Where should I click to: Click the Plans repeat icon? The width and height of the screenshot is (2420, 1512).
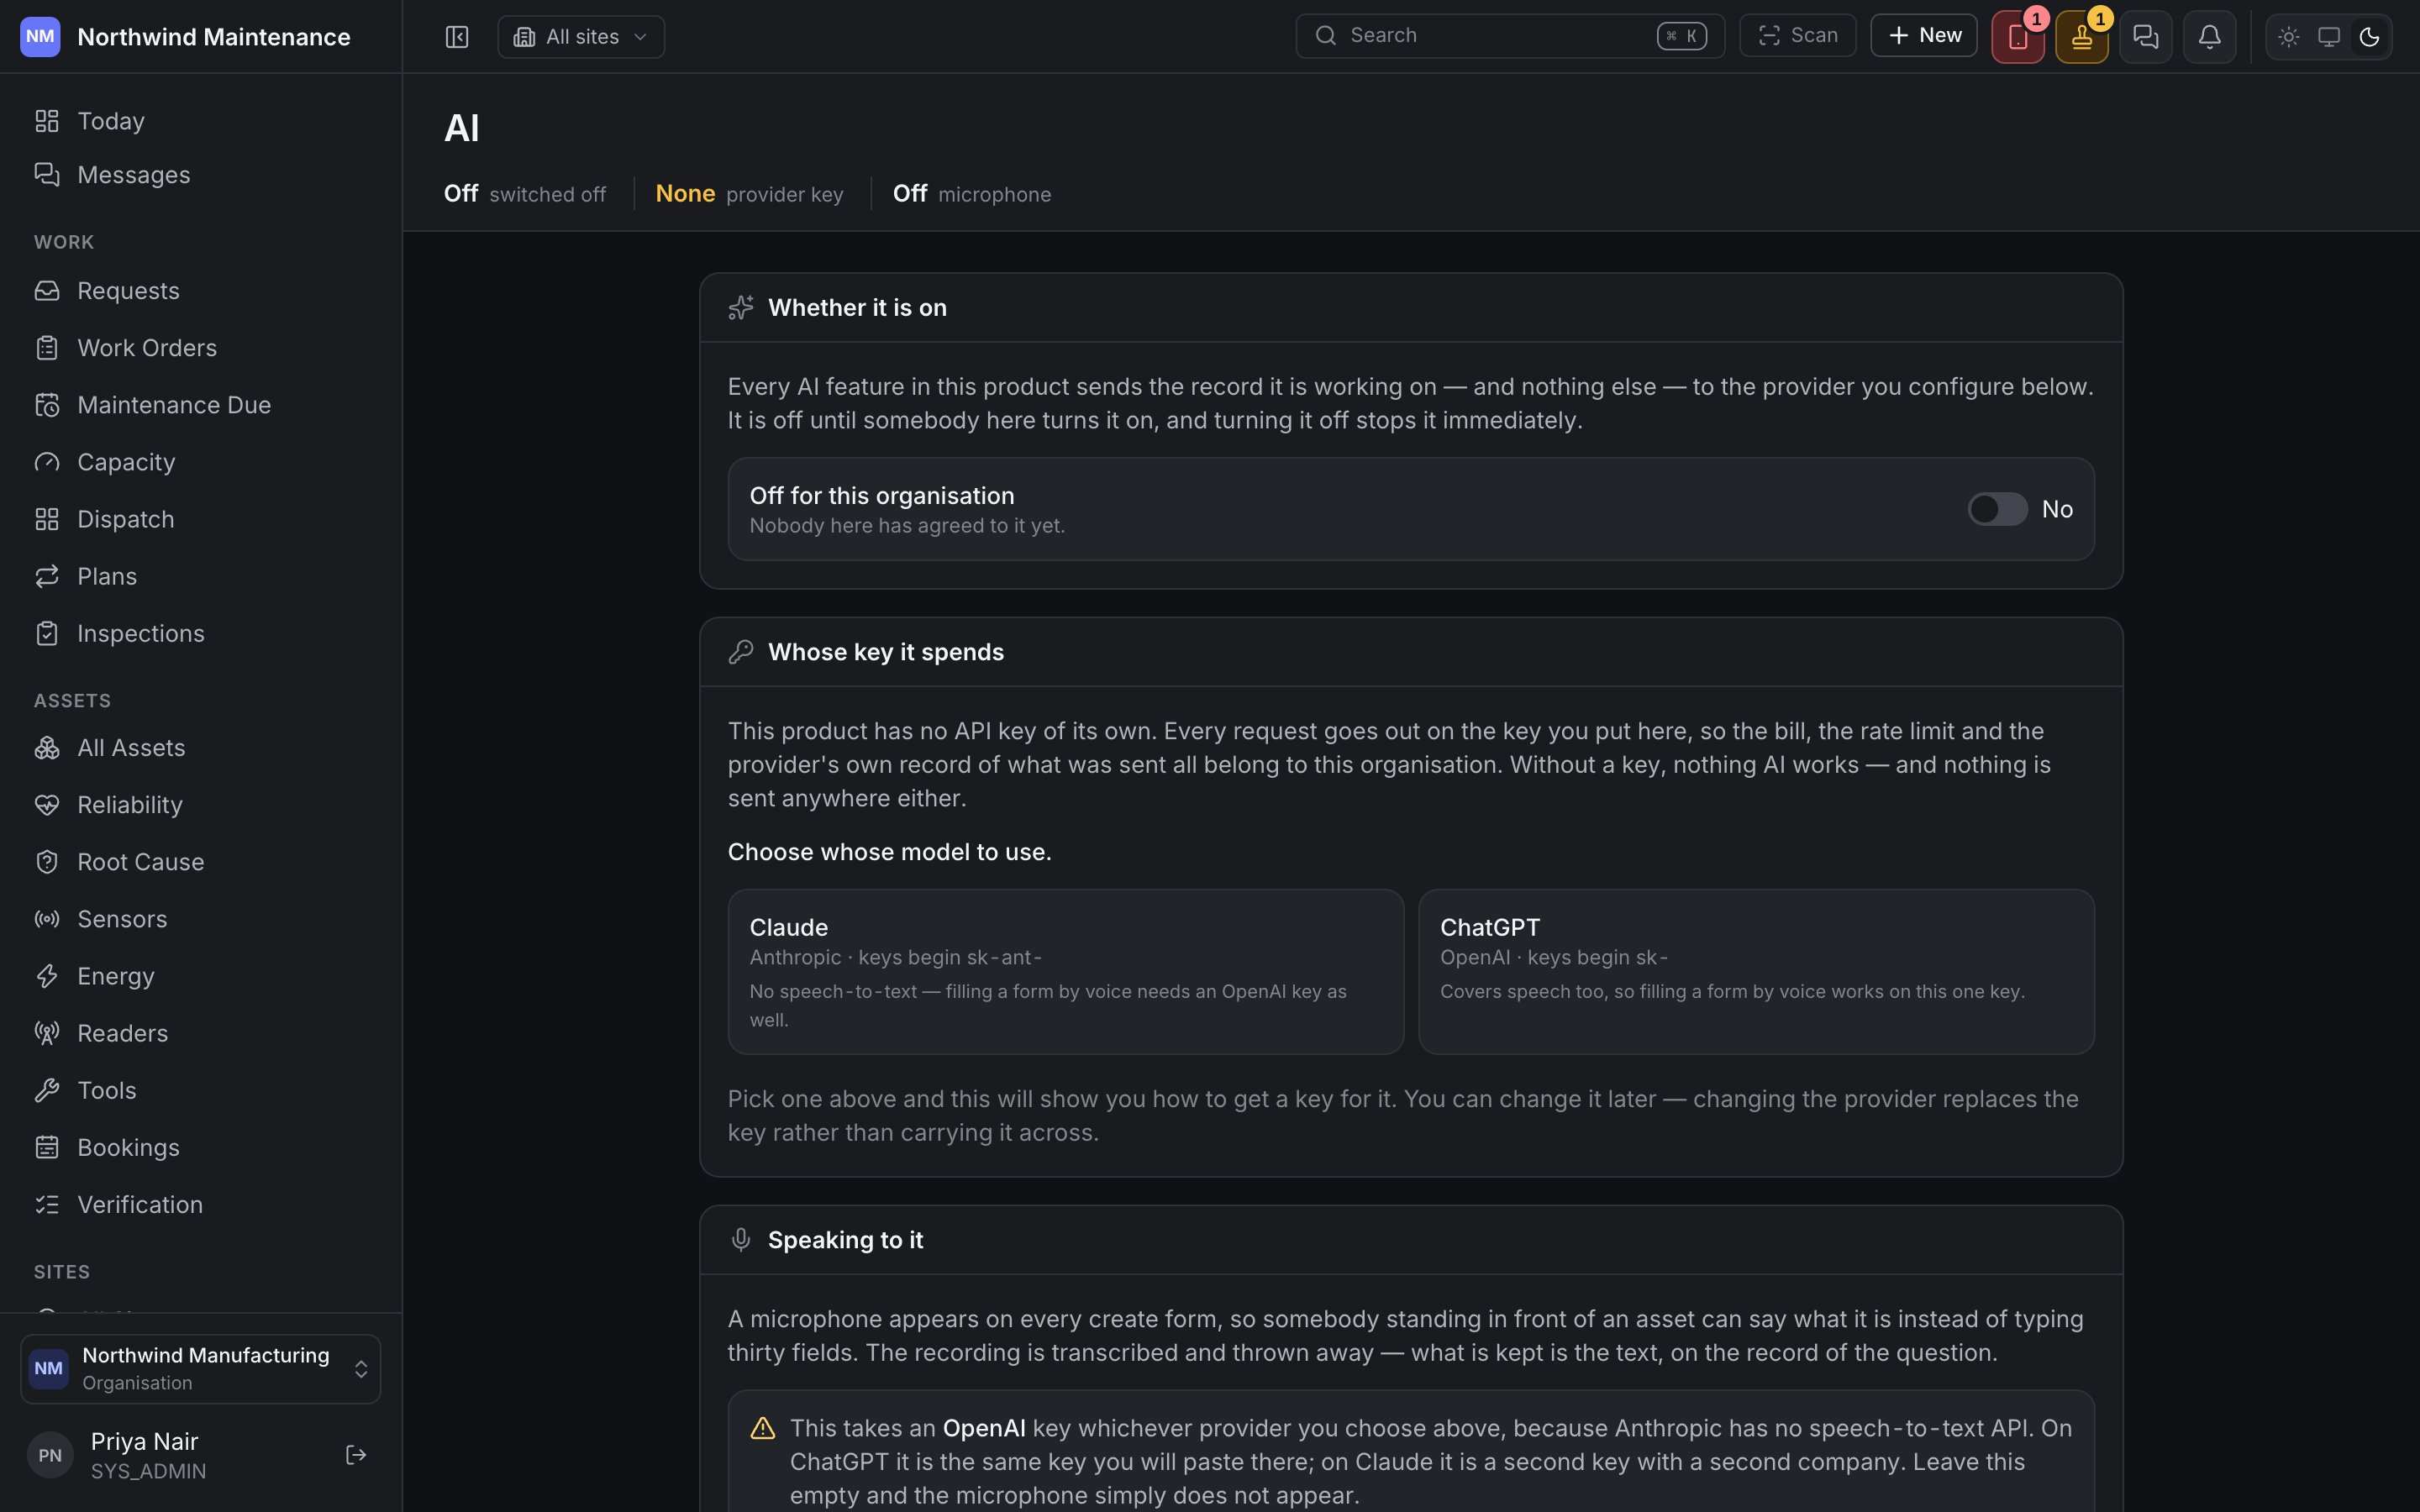click(x=47, y=576)
